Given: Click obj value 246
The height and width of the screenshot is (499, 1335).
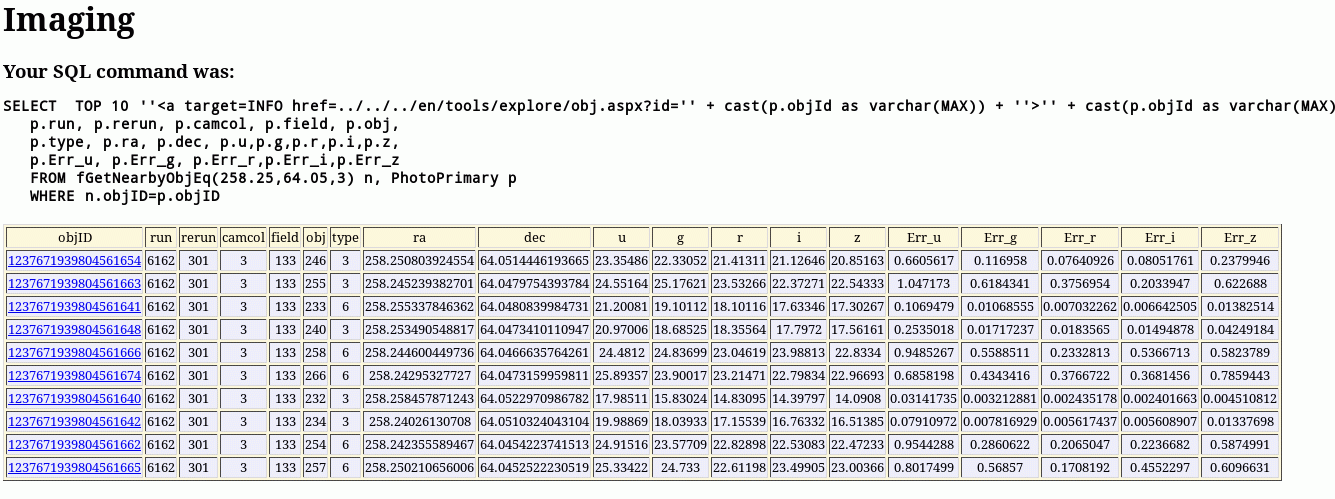Looking at the screenshot, I should pos(316,260).
